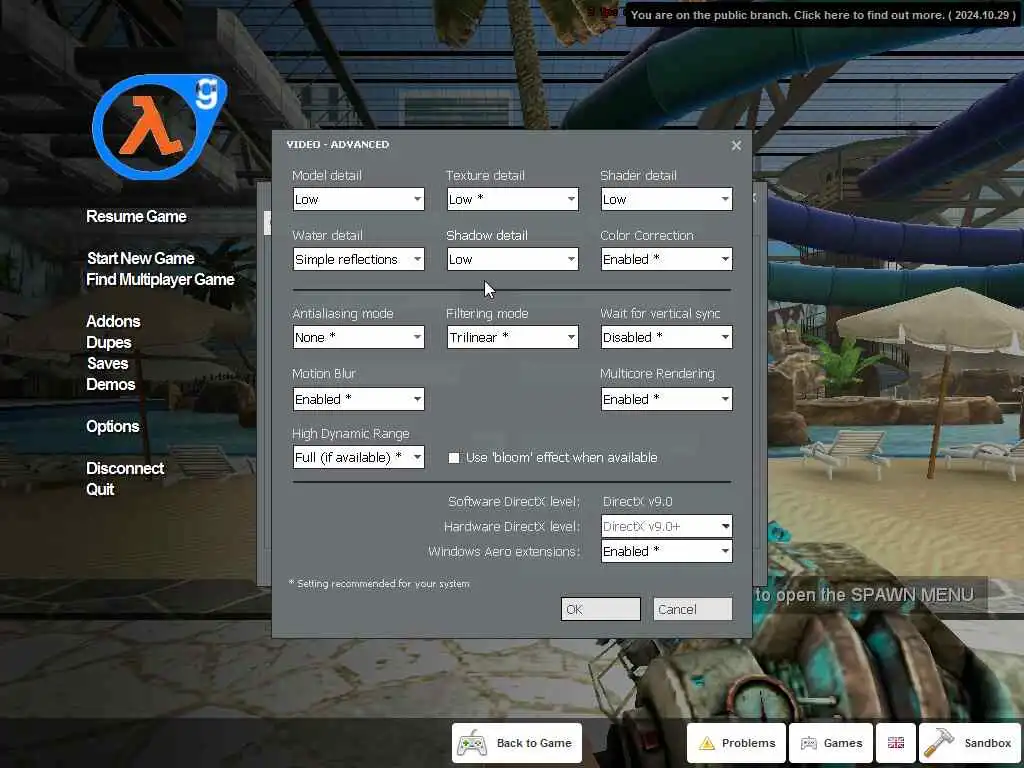Screen dimensions: 1024x768
Task: Expand the Filtering mode dropdown
Action: tap(513, 337)
